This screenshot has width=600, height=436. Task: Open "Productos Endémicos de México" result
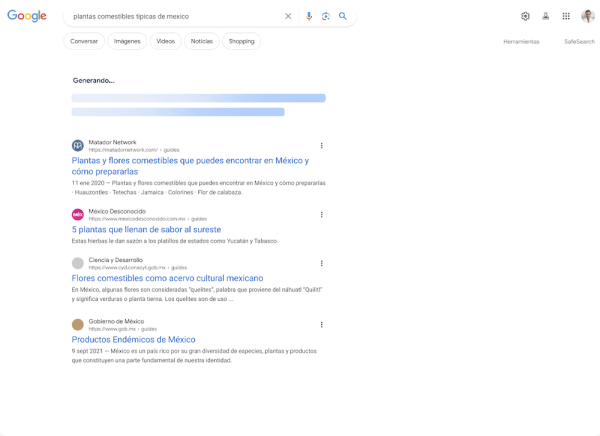point(133,339)
